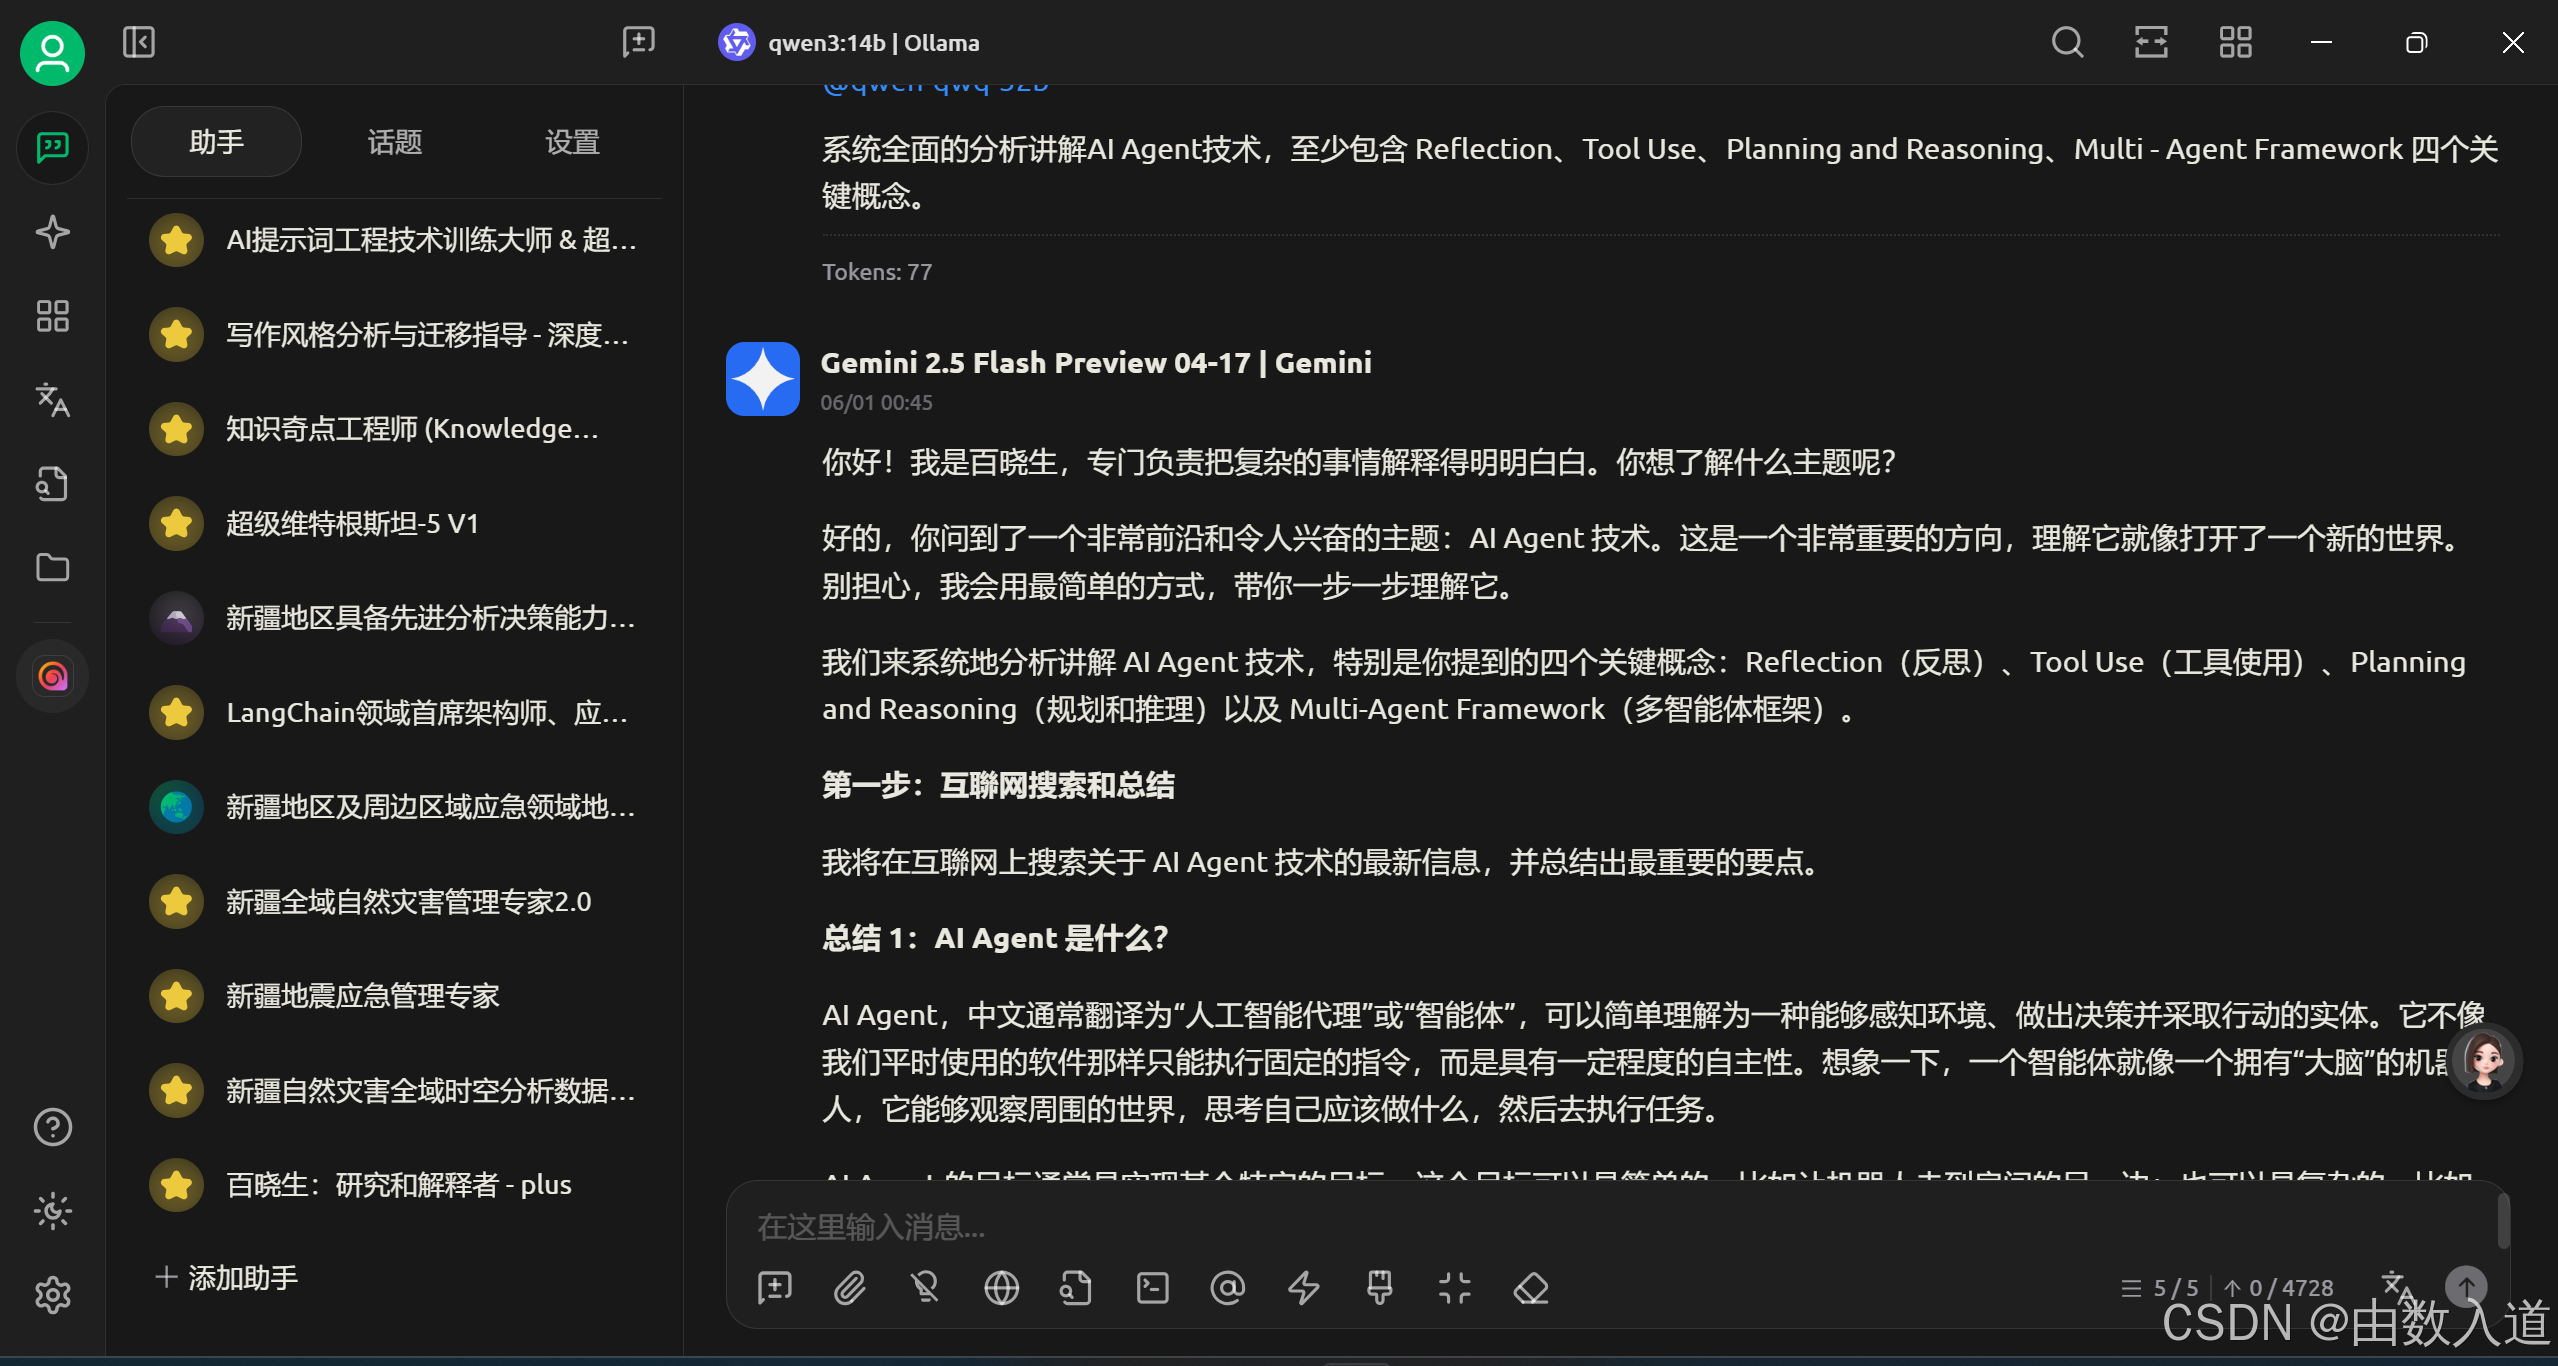Toggle narrow chat width icon
2558x1366 pixels.
coord(2151,42)
